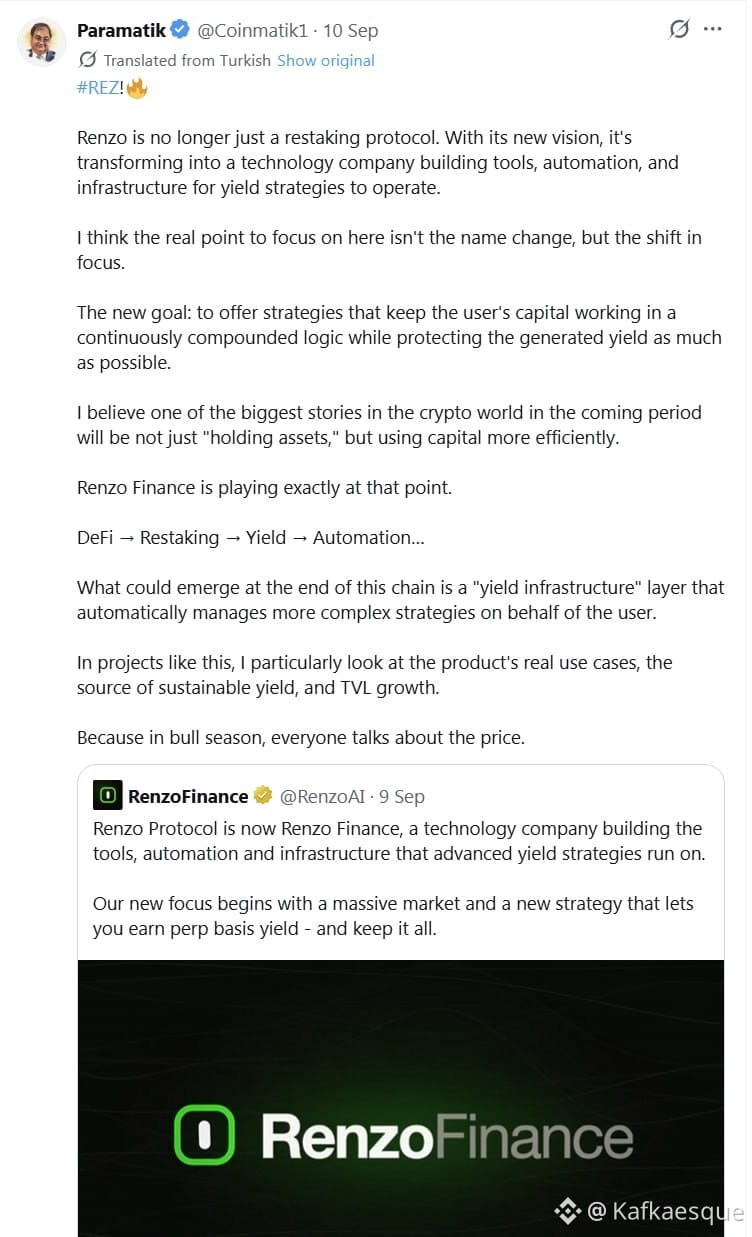This screenshot has width=752, height=1237.
Task: Click the RenzoFinance name in quoted post
Action: point(188,796)
